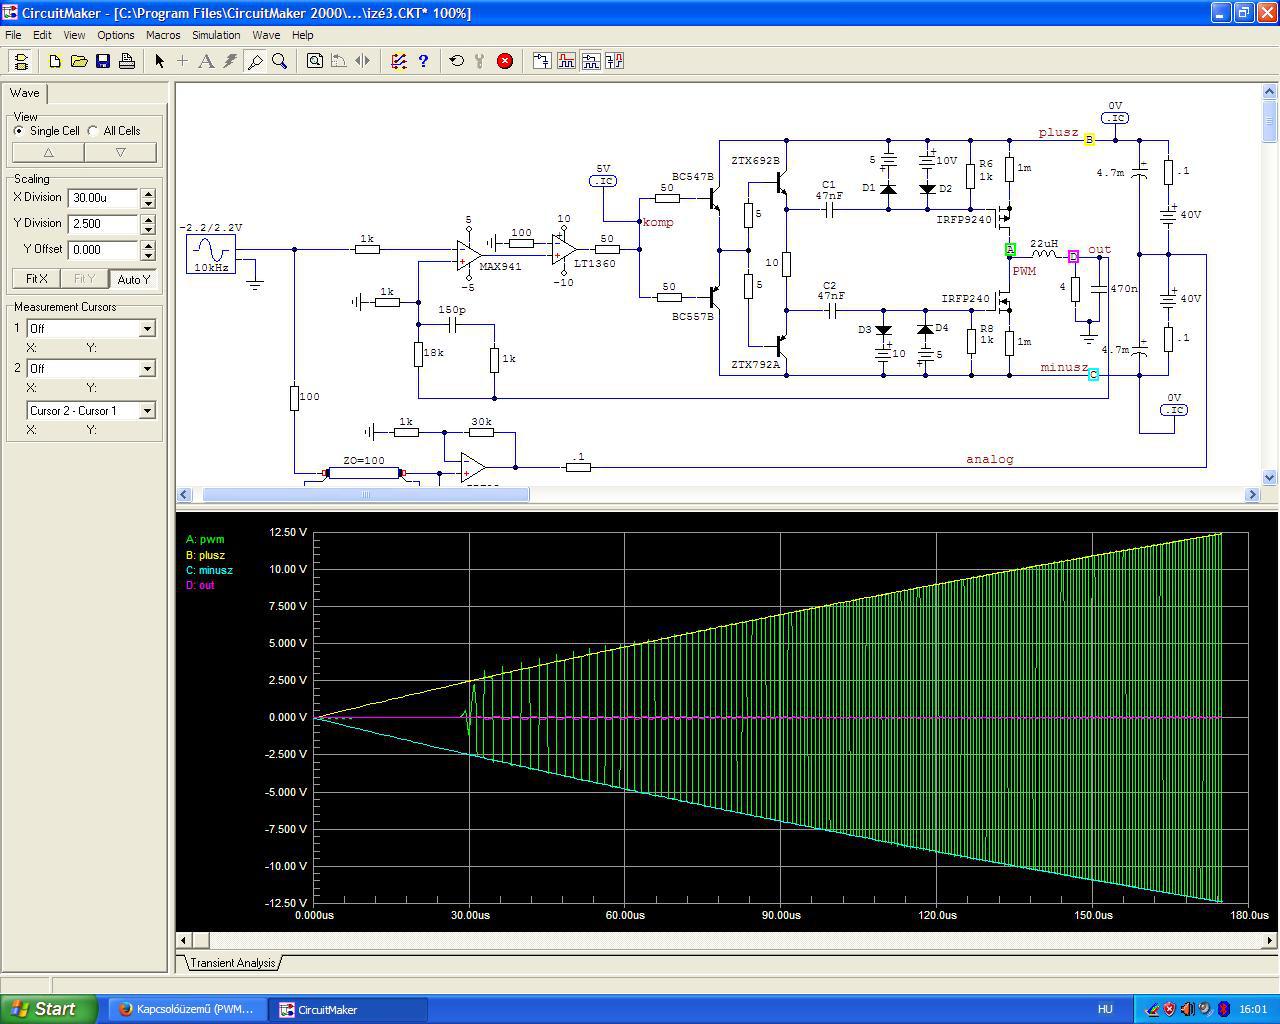Click the Windows Start button
Viewport: 1280px width, 1024px height.
(48, 1009)
